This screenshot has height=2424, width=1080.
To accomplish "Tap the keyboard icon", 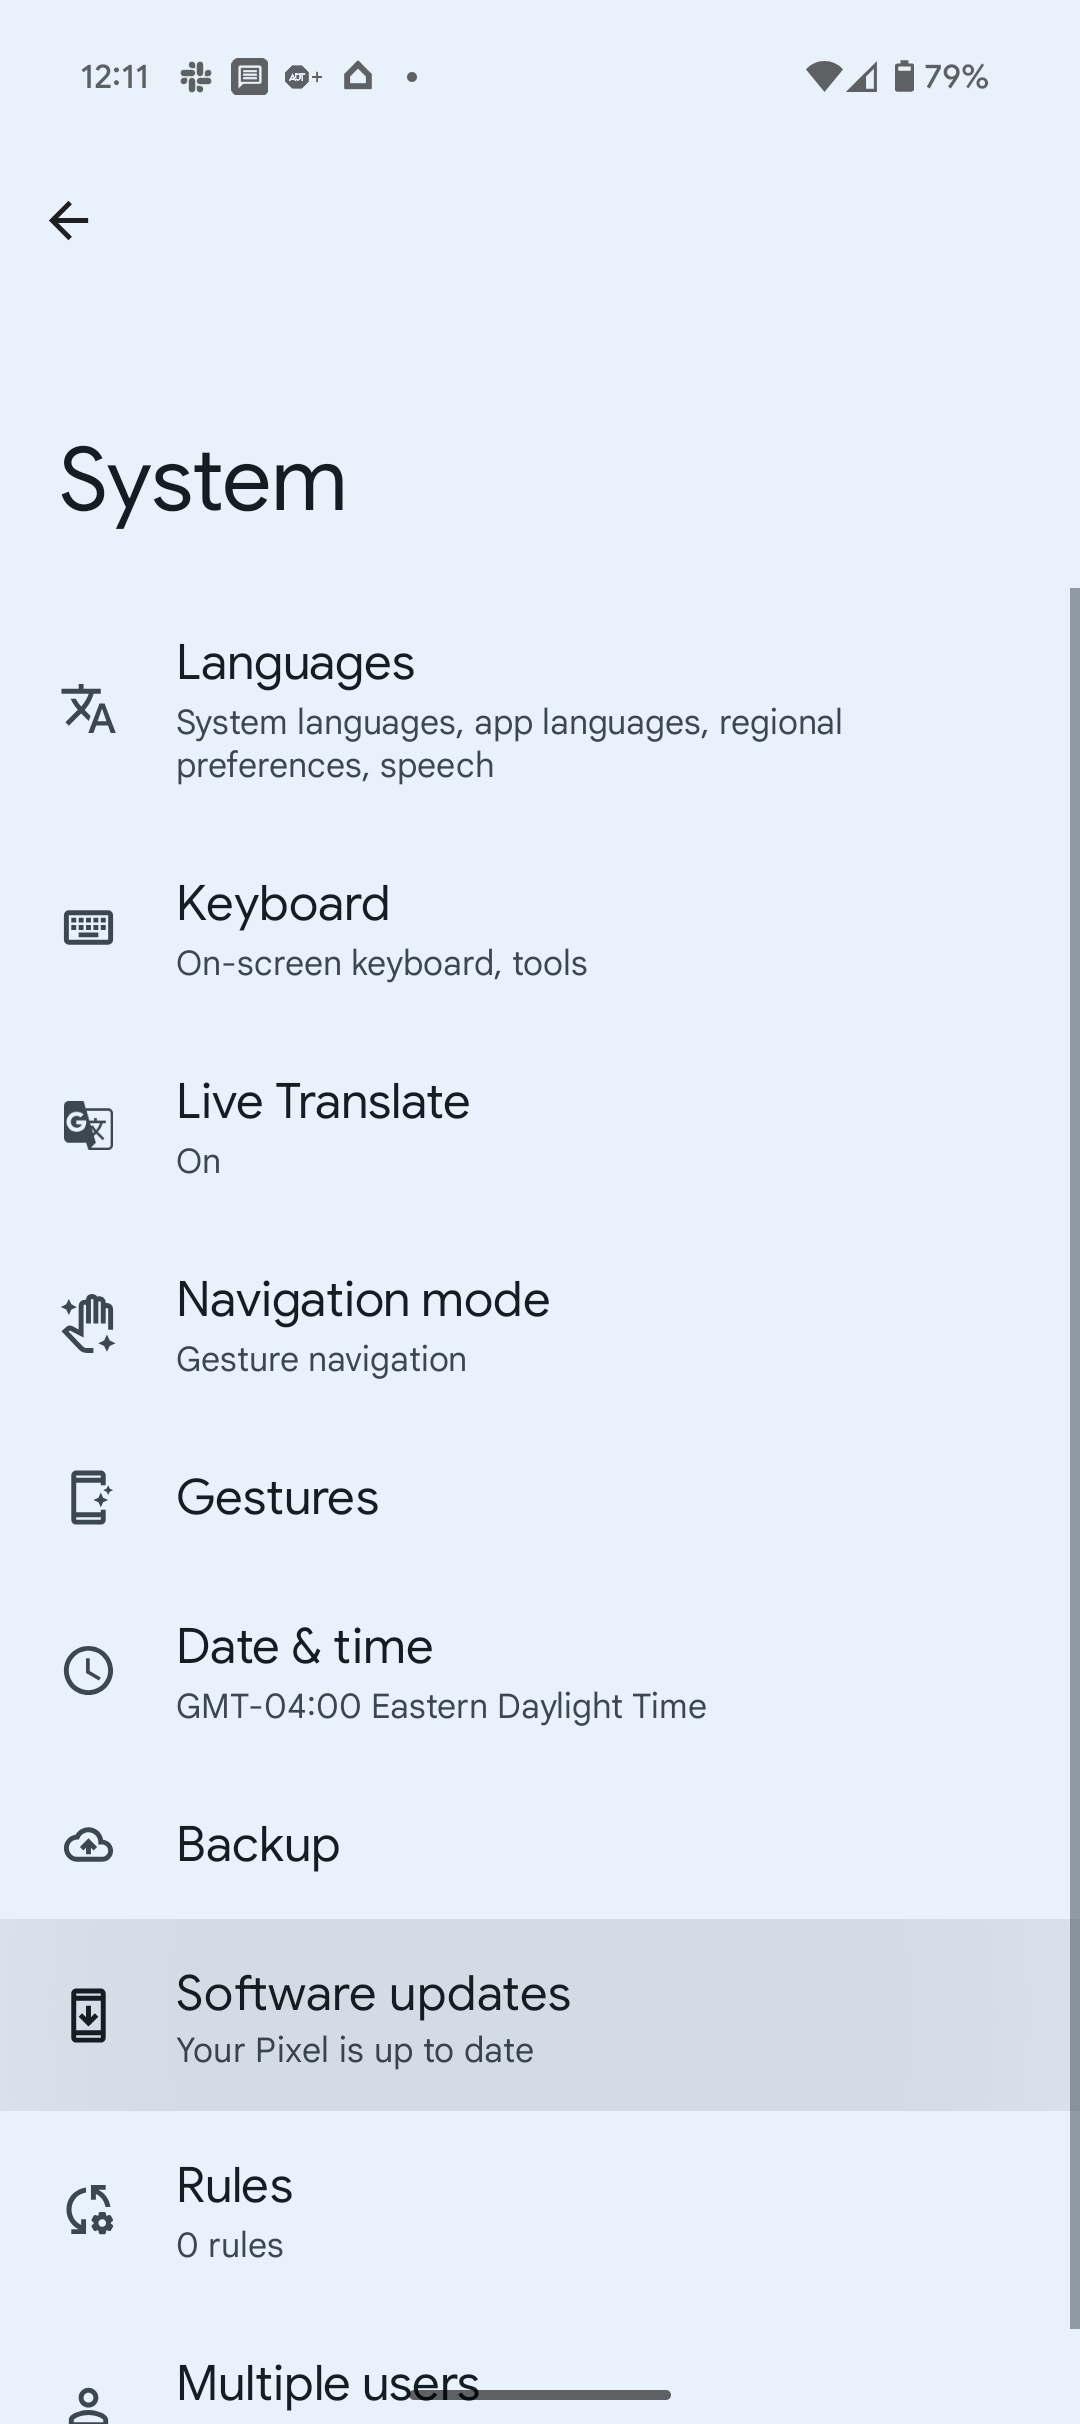I will pos(88,927).
